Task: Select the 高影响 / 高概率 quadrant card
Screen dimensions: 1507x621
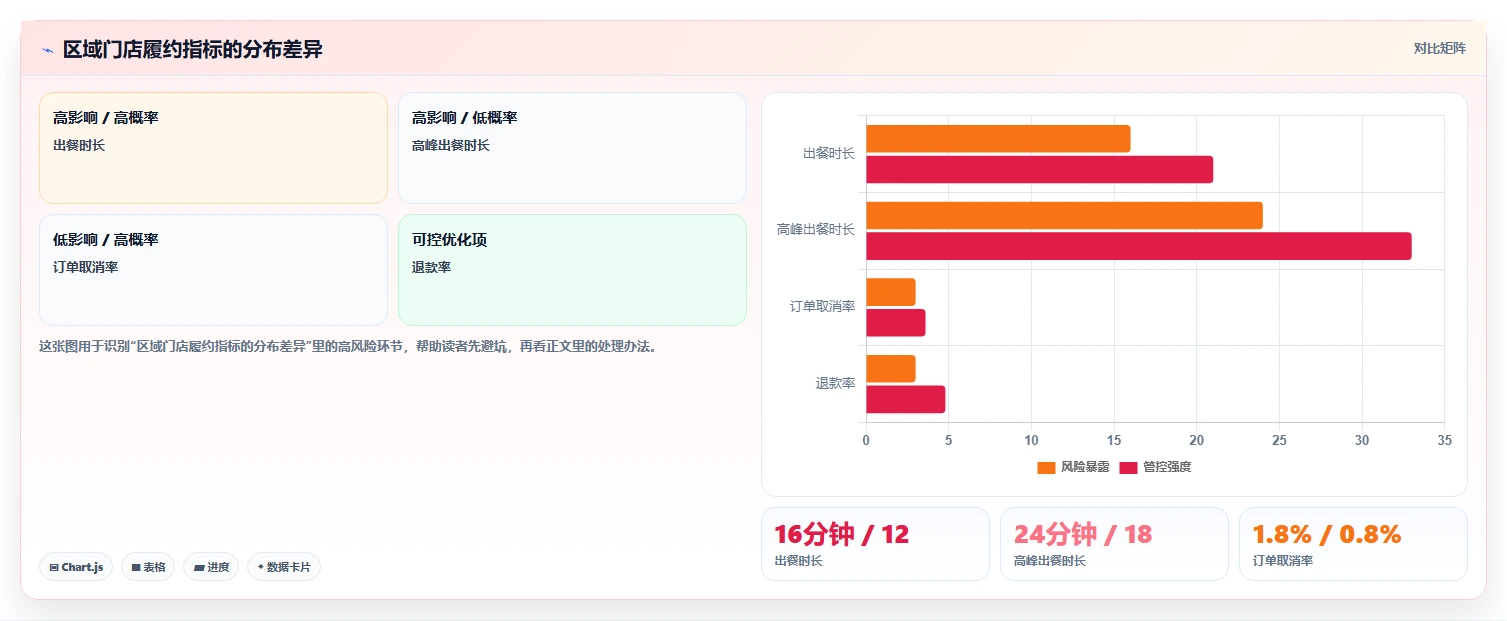Action: [213, 148]
